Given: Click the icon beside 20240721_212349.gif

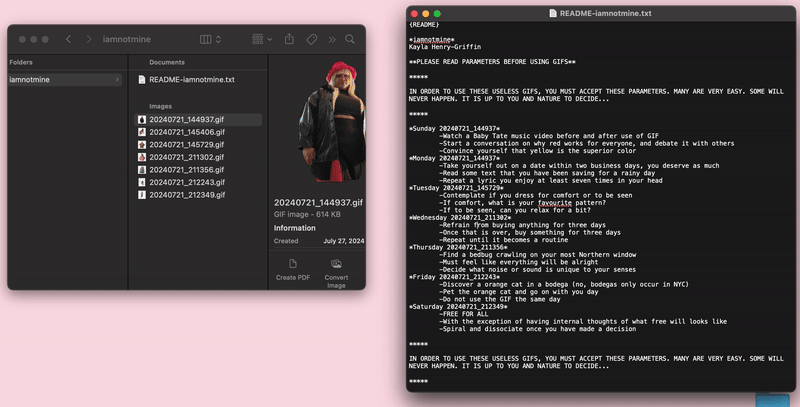Looking at the screenshot, I should pyautogui.click(x=142, y=195).
